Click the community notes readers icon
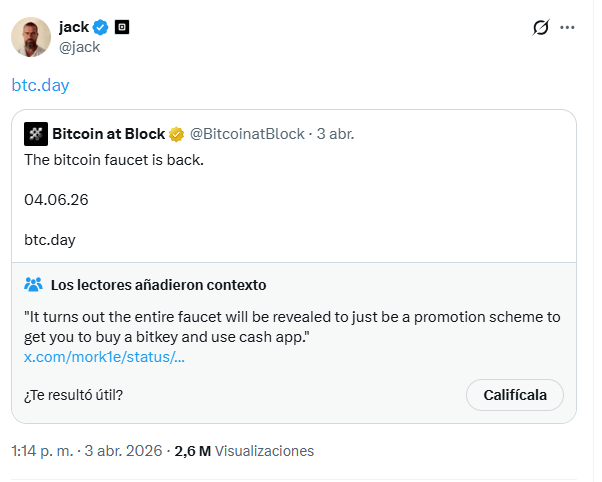 (33, 285)
